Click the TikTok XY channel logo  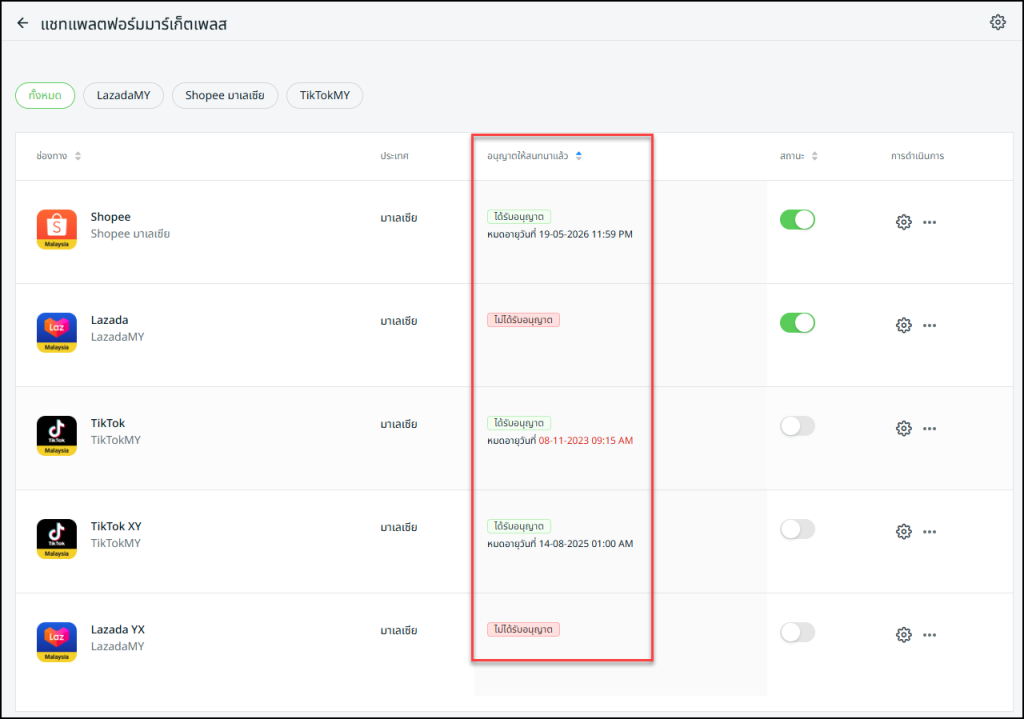tap(56, 539)
